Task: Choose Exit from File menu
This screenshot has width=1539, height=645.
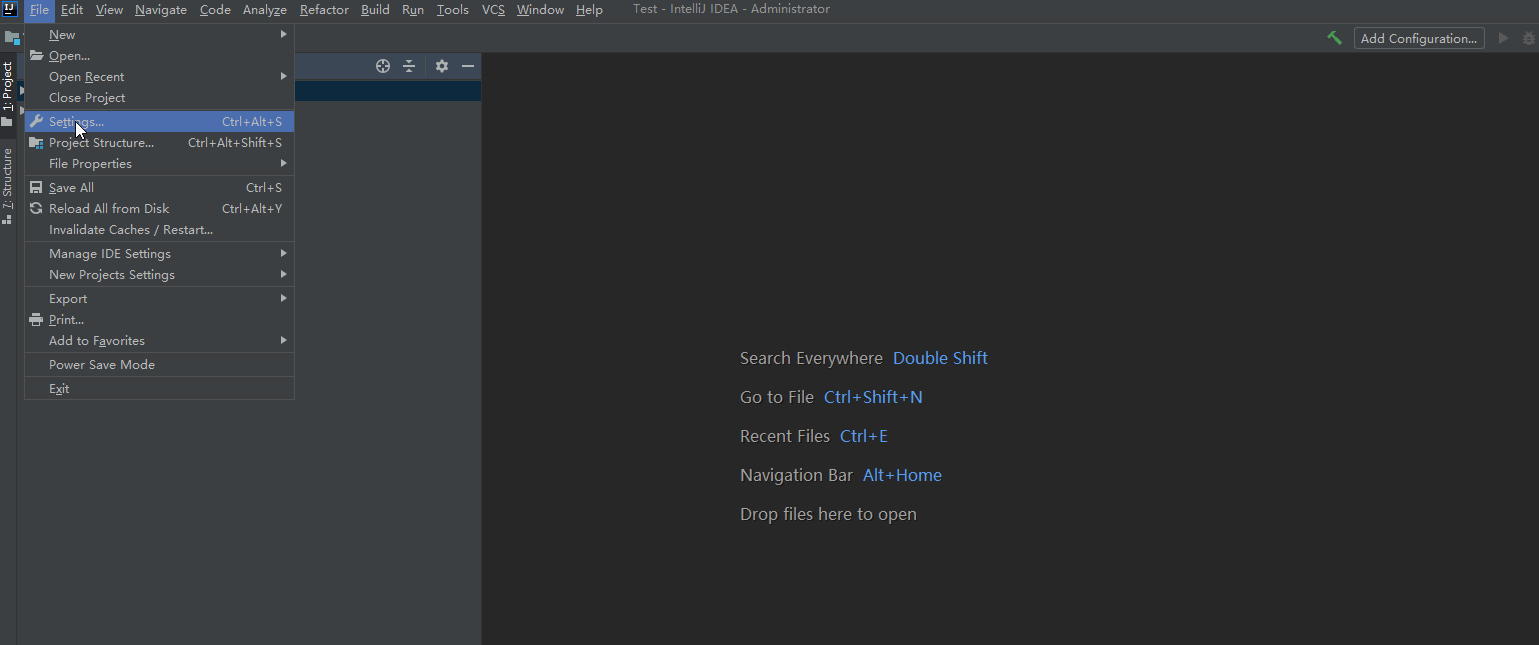Action: pos(159,389)
